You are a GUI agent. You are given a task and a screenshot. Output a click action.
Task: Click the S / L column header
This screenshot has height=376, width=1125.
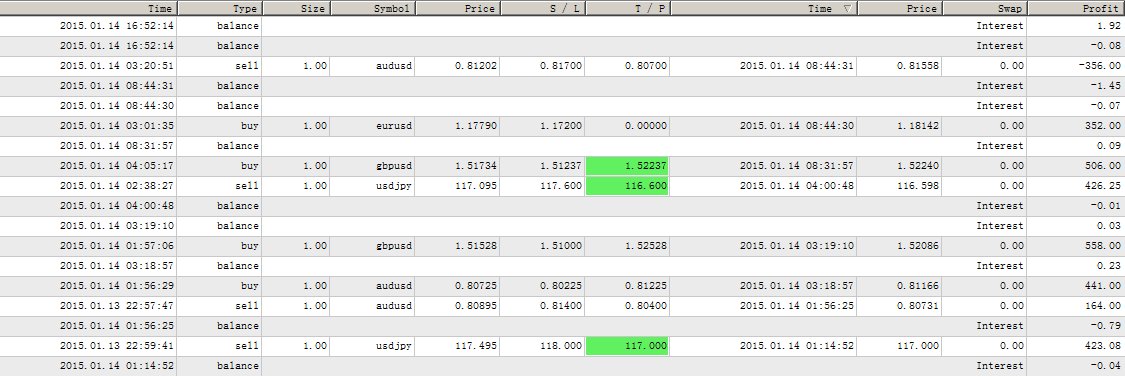[x=542, y=9]
